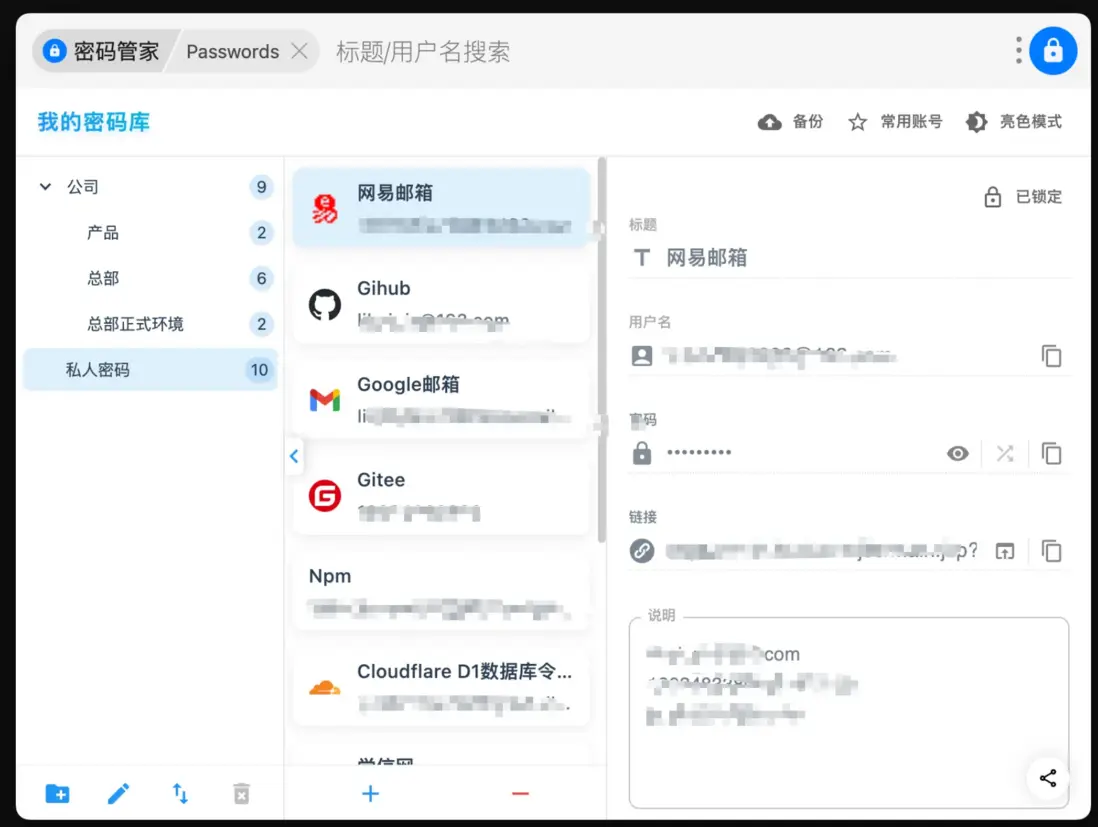Click the add folder icon

click(57, 793)
